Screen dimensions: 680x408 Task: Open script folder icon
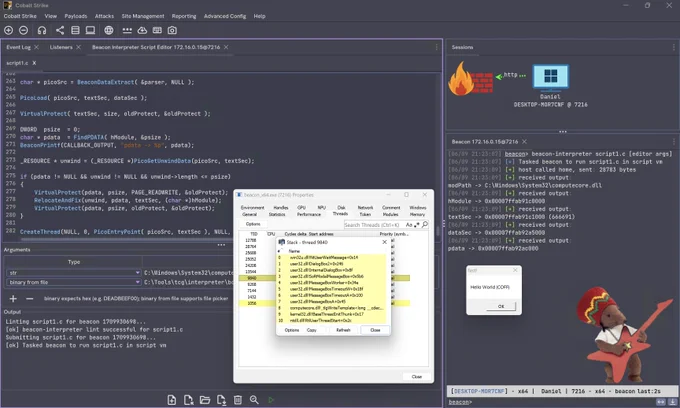(205, 400)
